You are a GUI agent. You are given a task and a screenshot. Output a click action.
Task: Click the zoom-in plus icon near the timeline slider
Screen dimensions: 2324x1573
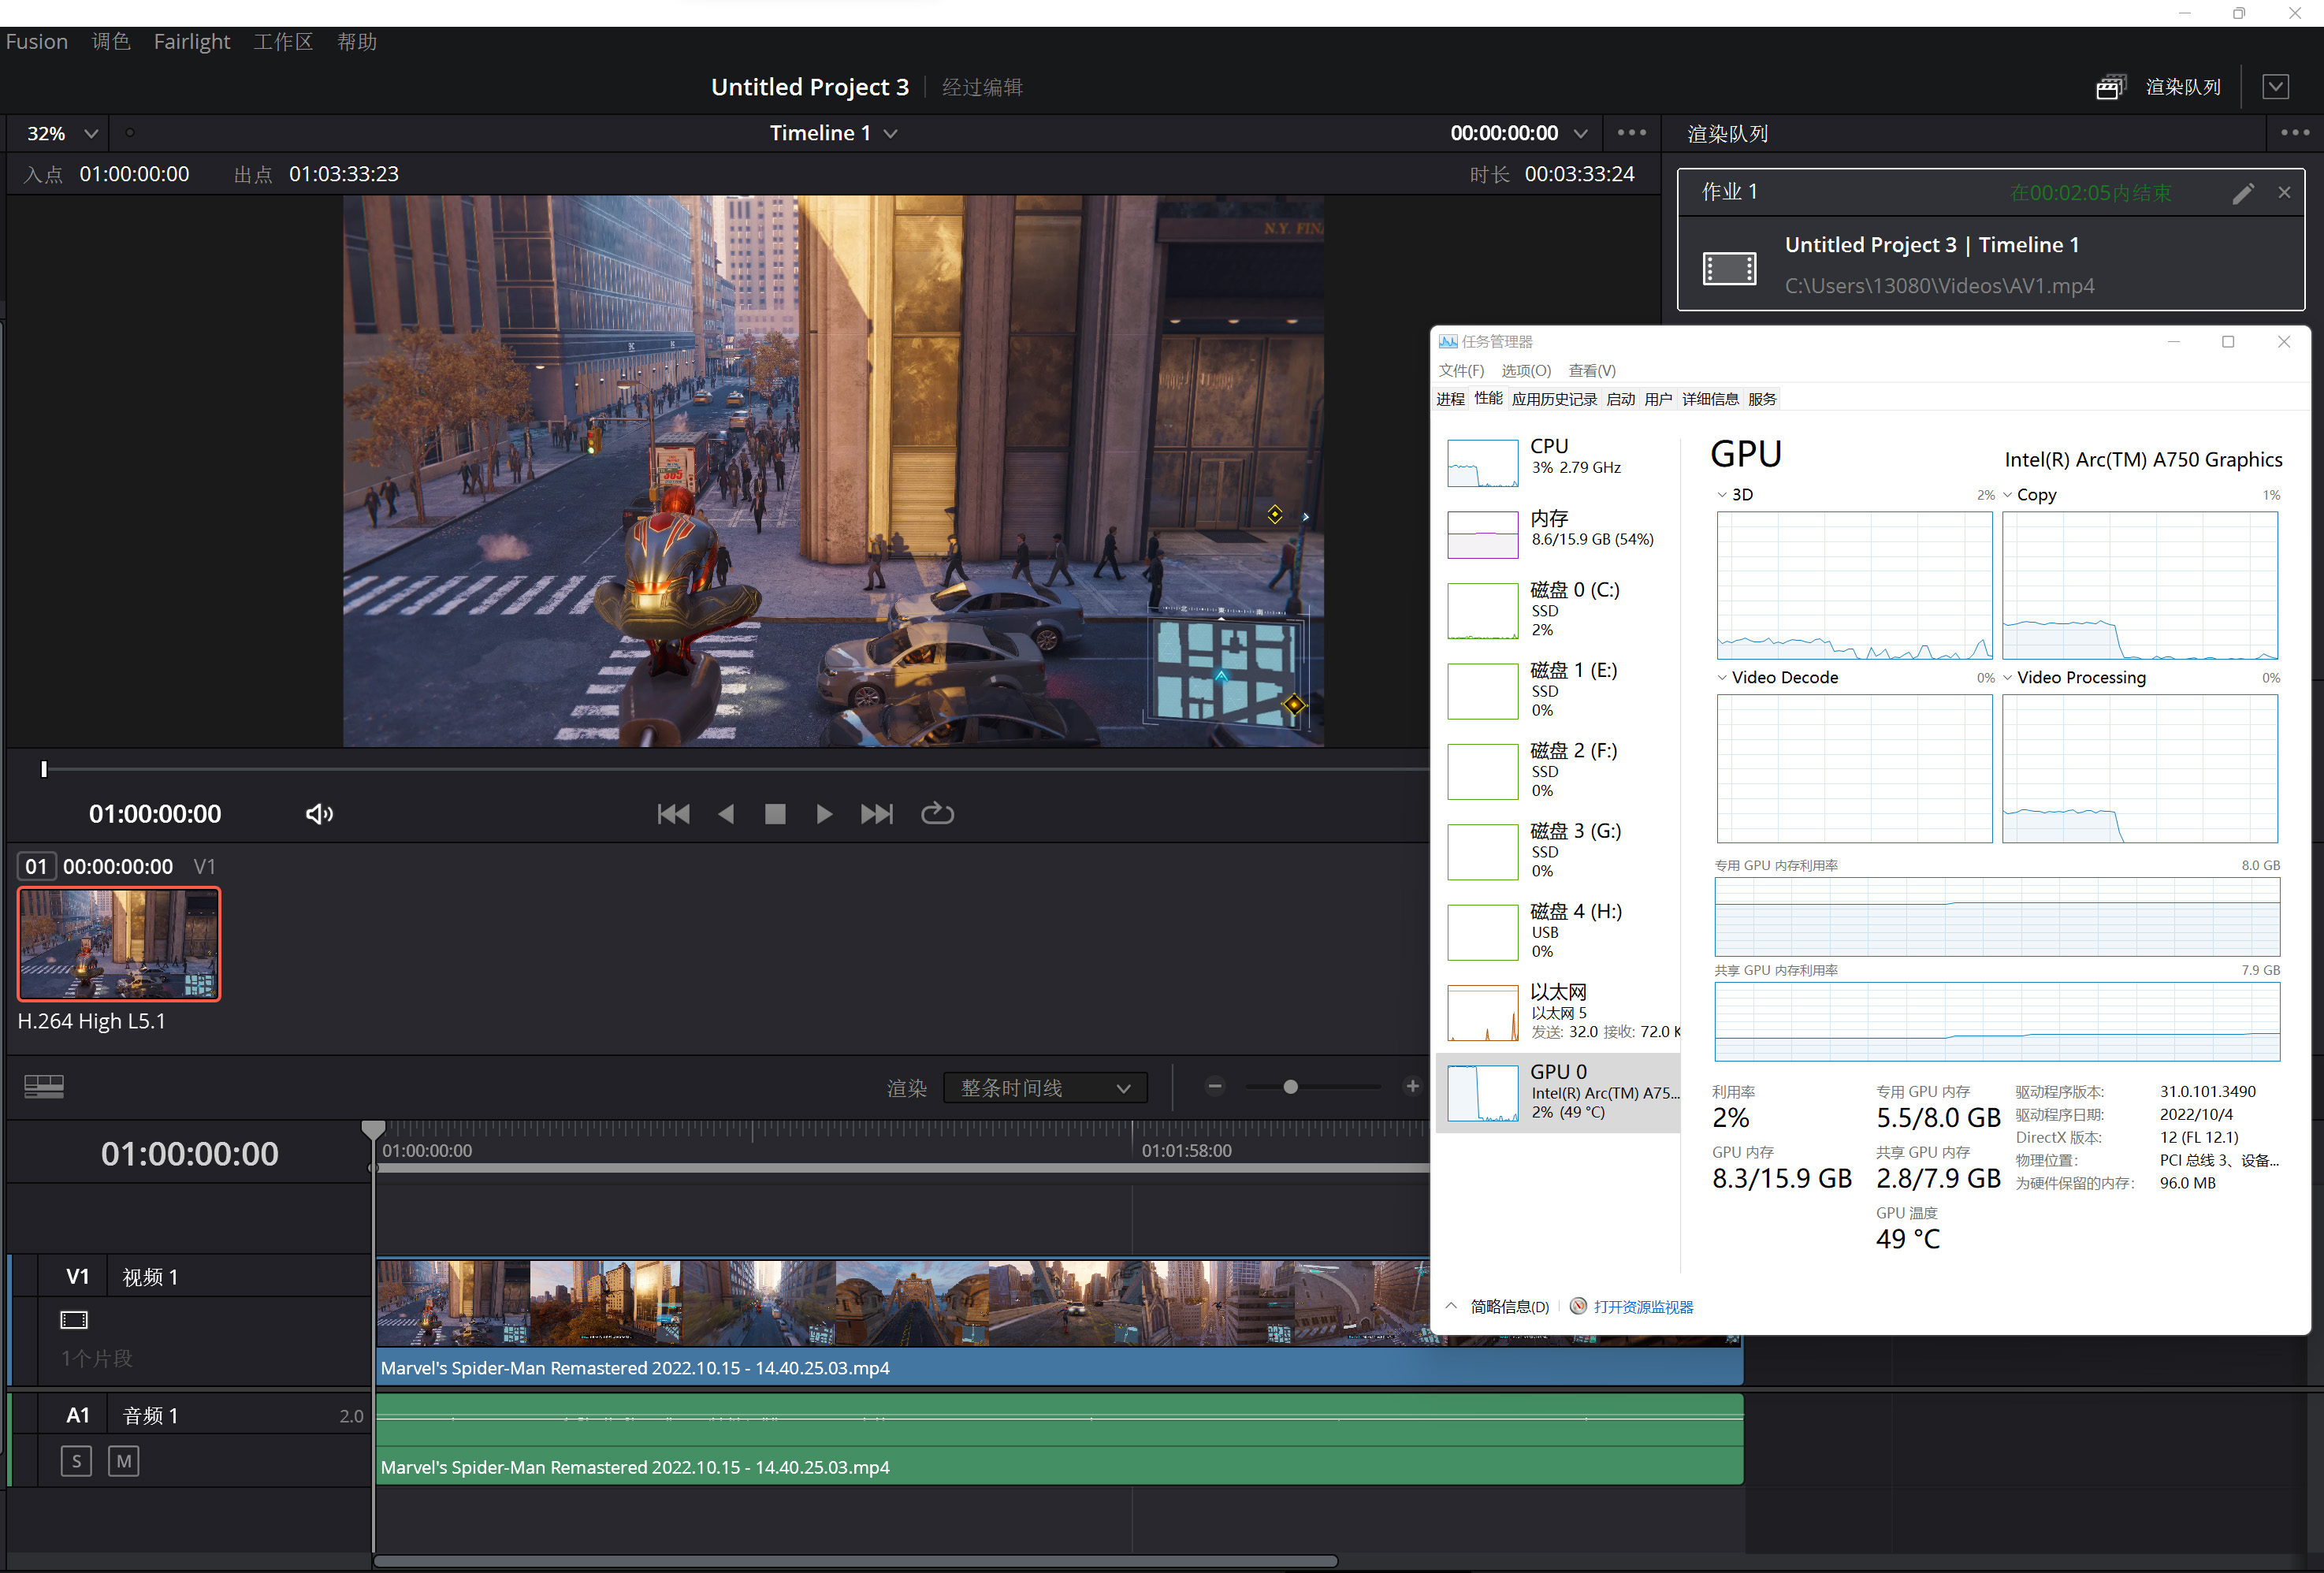pyautogui.click(x=1412, y=1086)
